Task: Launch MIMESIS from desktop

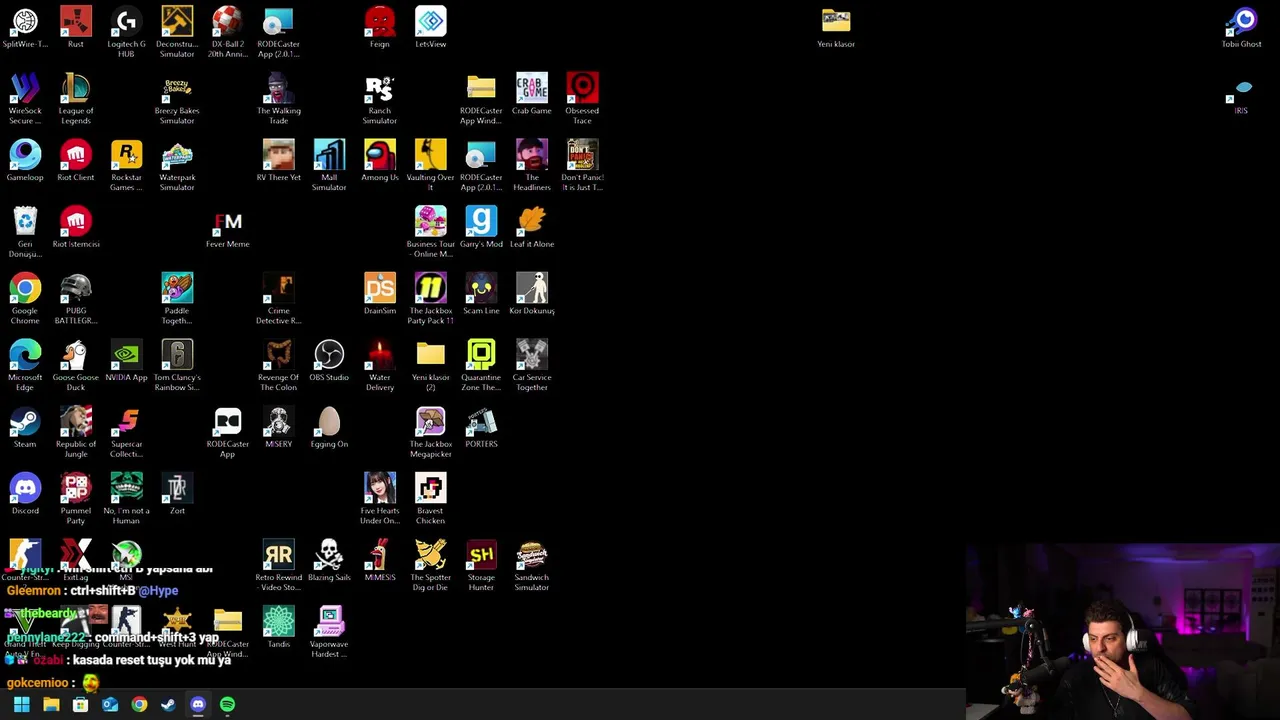Action: tap(380, 561)
